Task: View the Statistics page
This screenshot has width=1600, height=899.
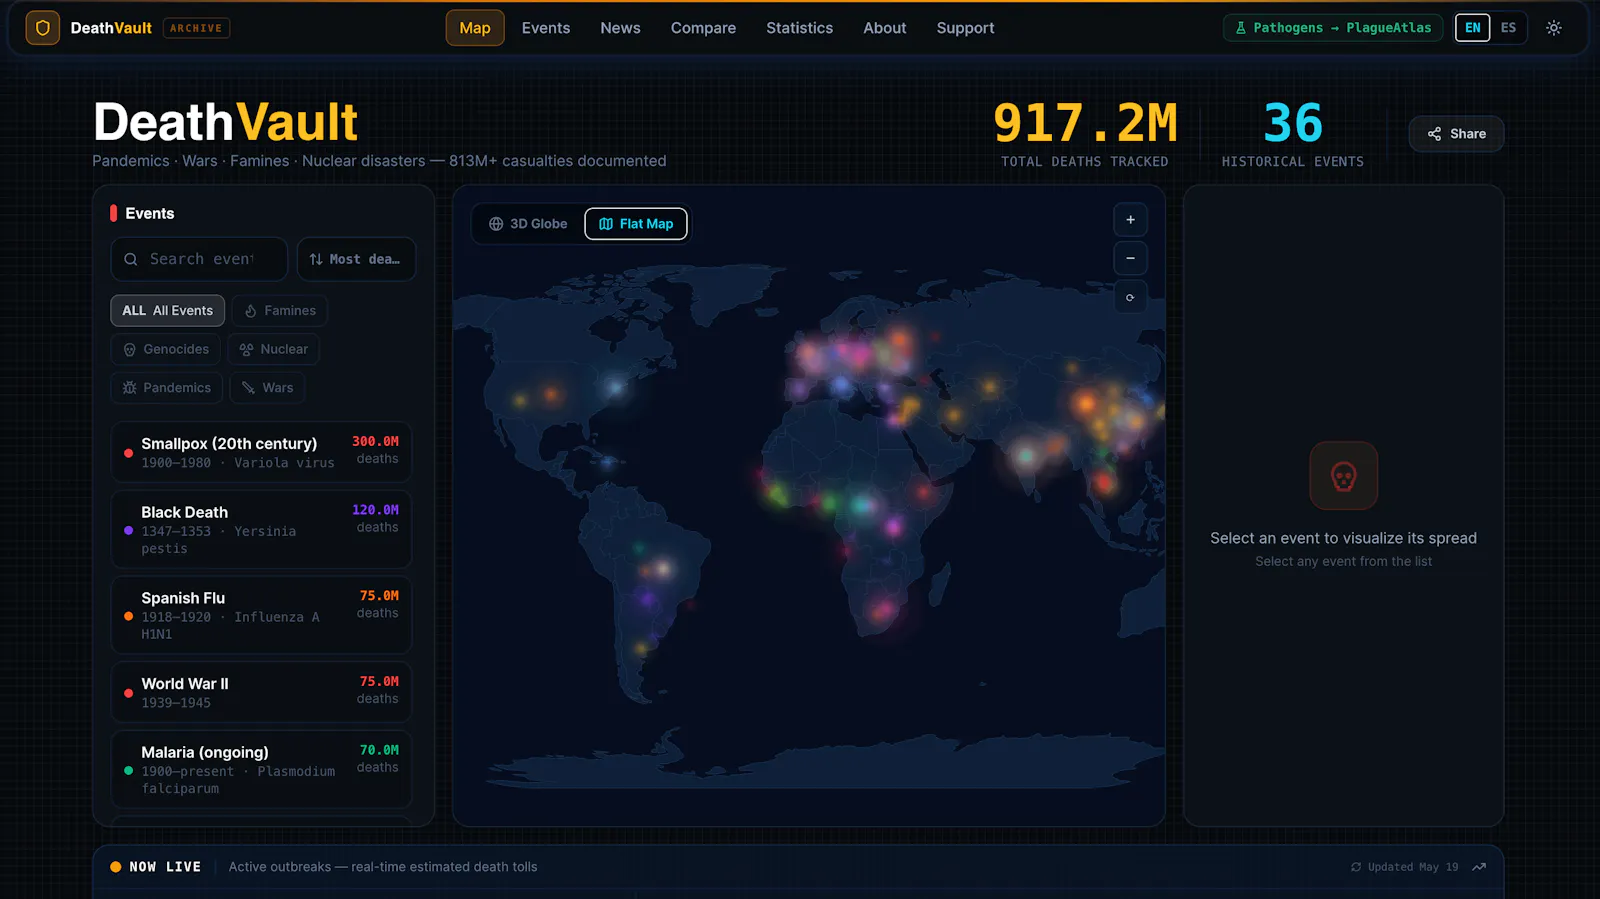Action: pyautogui.click(x=799, y=28)
